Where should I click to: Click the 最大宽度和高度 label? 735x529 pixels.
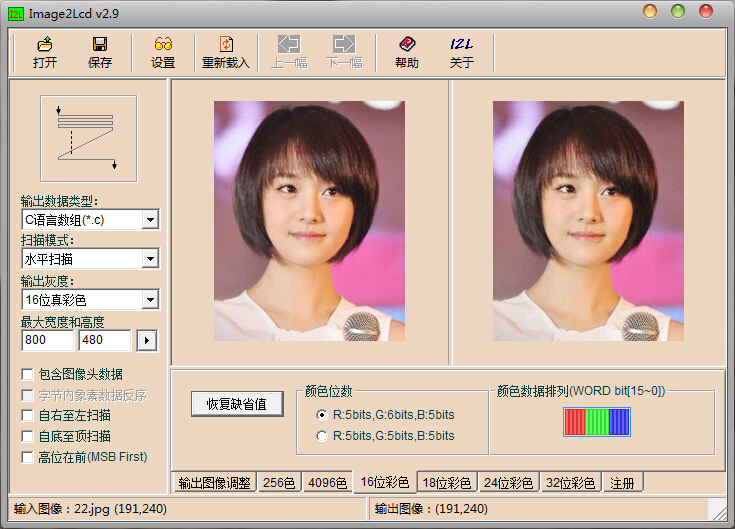tap(62, 322)
